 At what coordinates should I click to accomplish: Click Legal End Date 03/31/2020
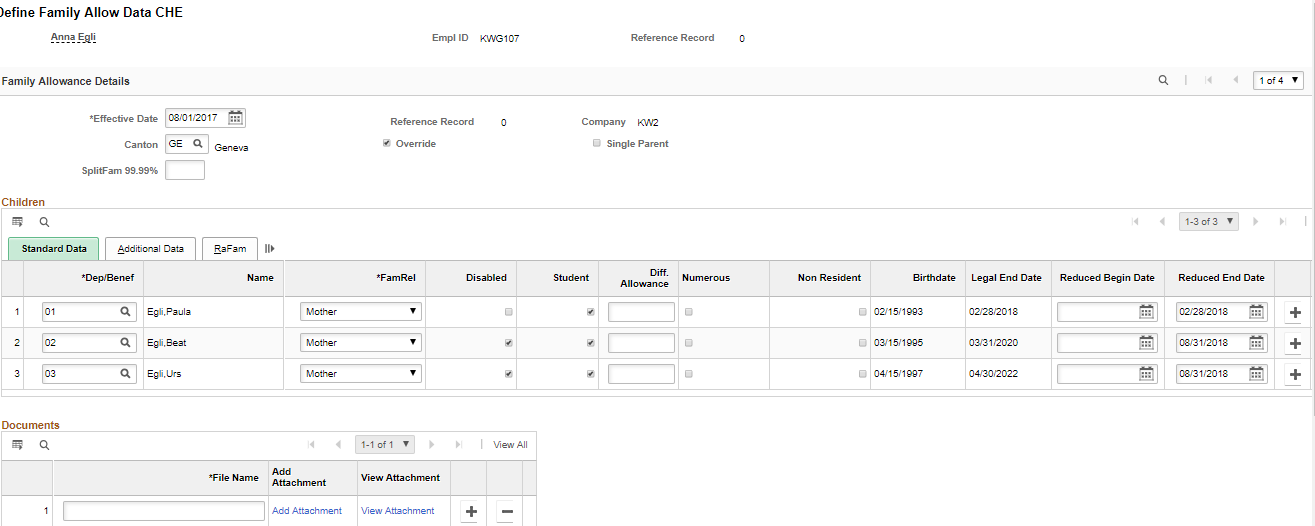click(x=992, y=343)
